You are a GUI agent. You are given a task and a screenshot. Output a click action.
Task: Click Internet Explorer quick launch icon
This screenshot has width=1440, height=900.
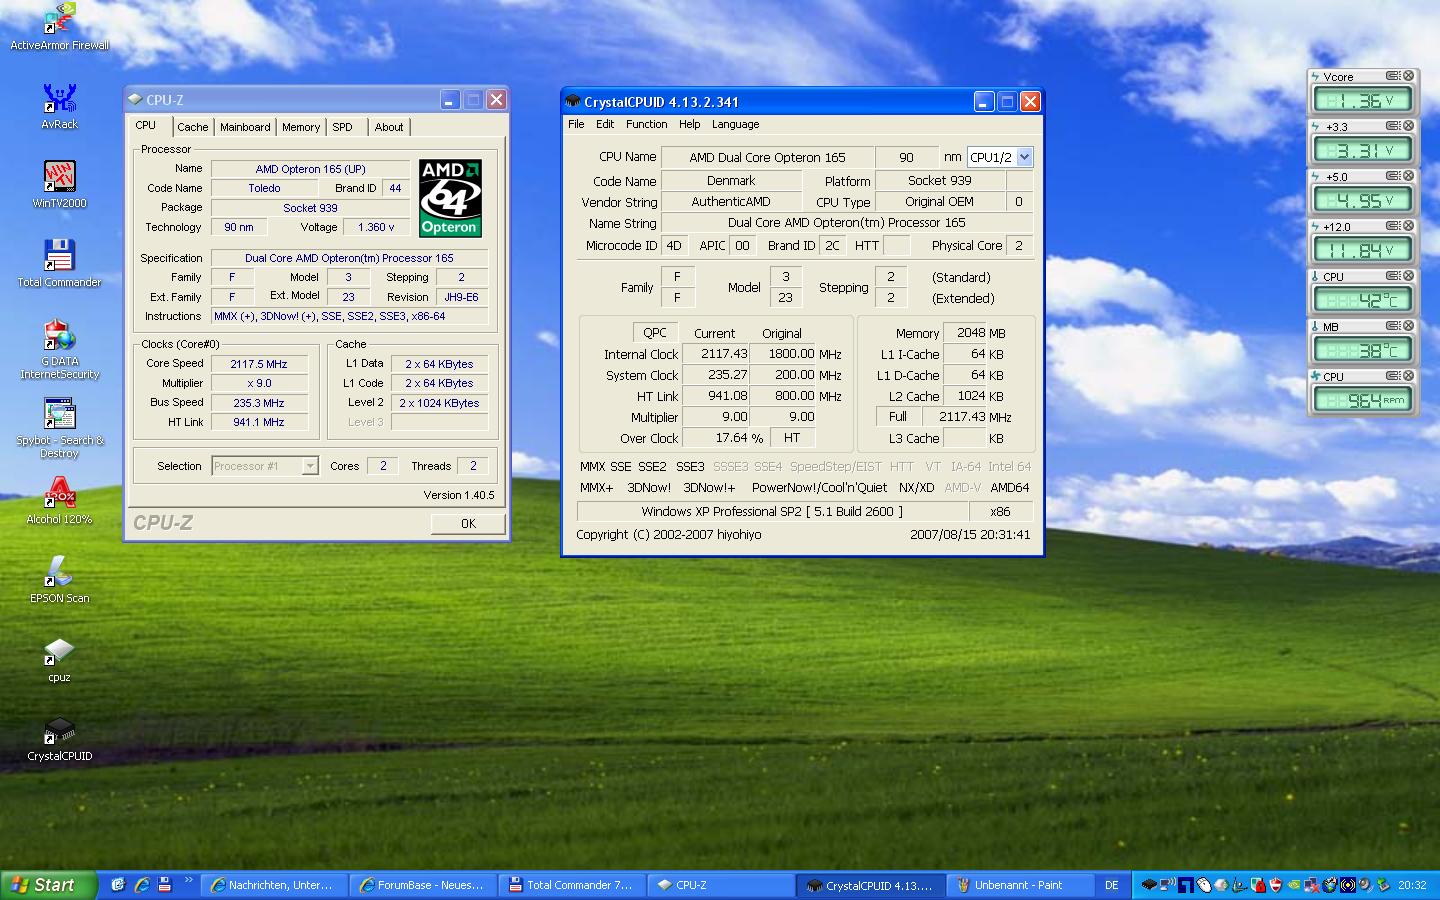142,885
